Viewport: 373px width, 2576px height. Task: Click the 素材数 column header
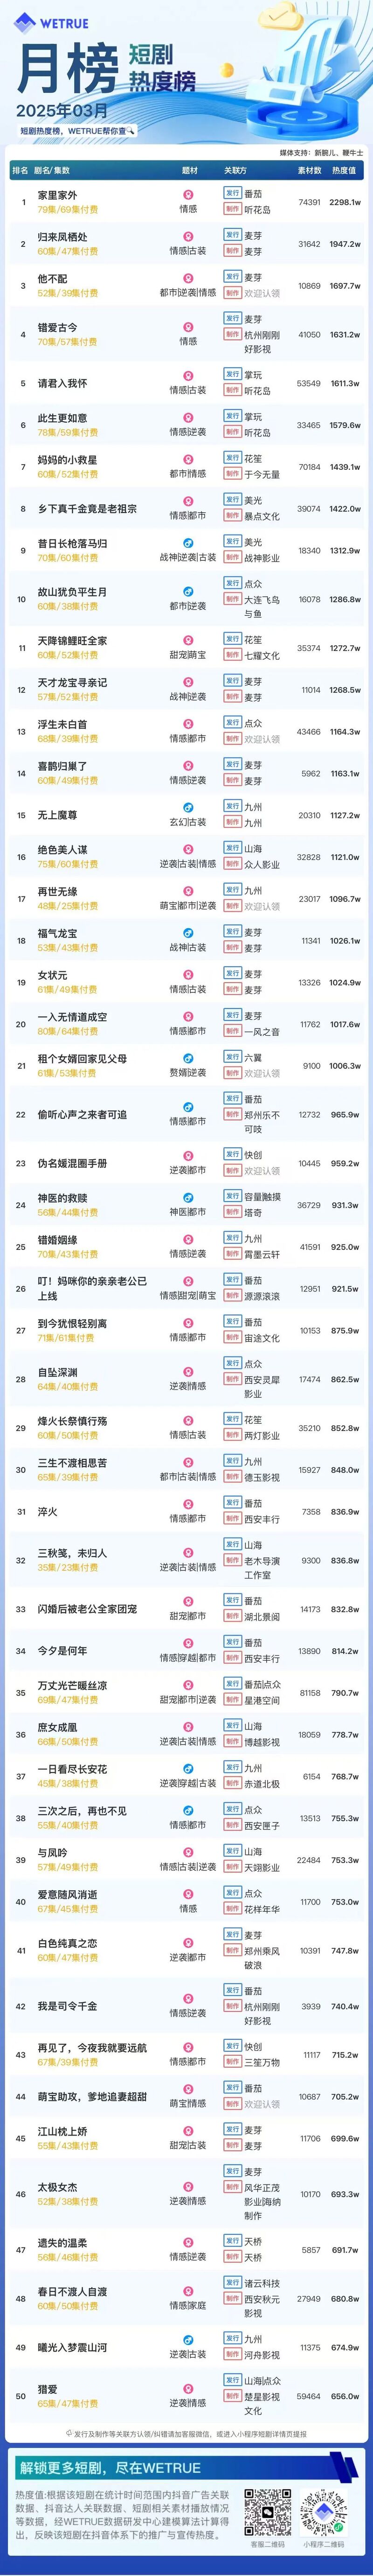click(x=309, y=171)
